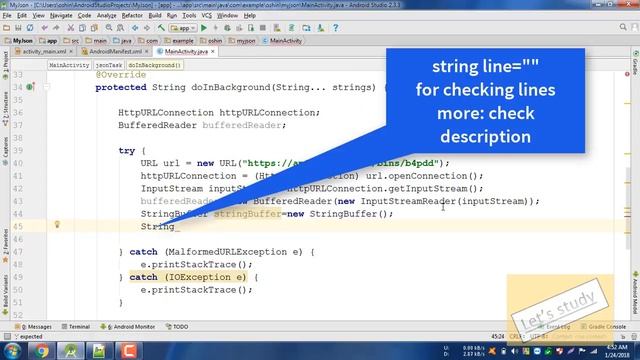Click the override gutter icon on line 34
Viewport: 640px width, 360px height.
(30, 87)
